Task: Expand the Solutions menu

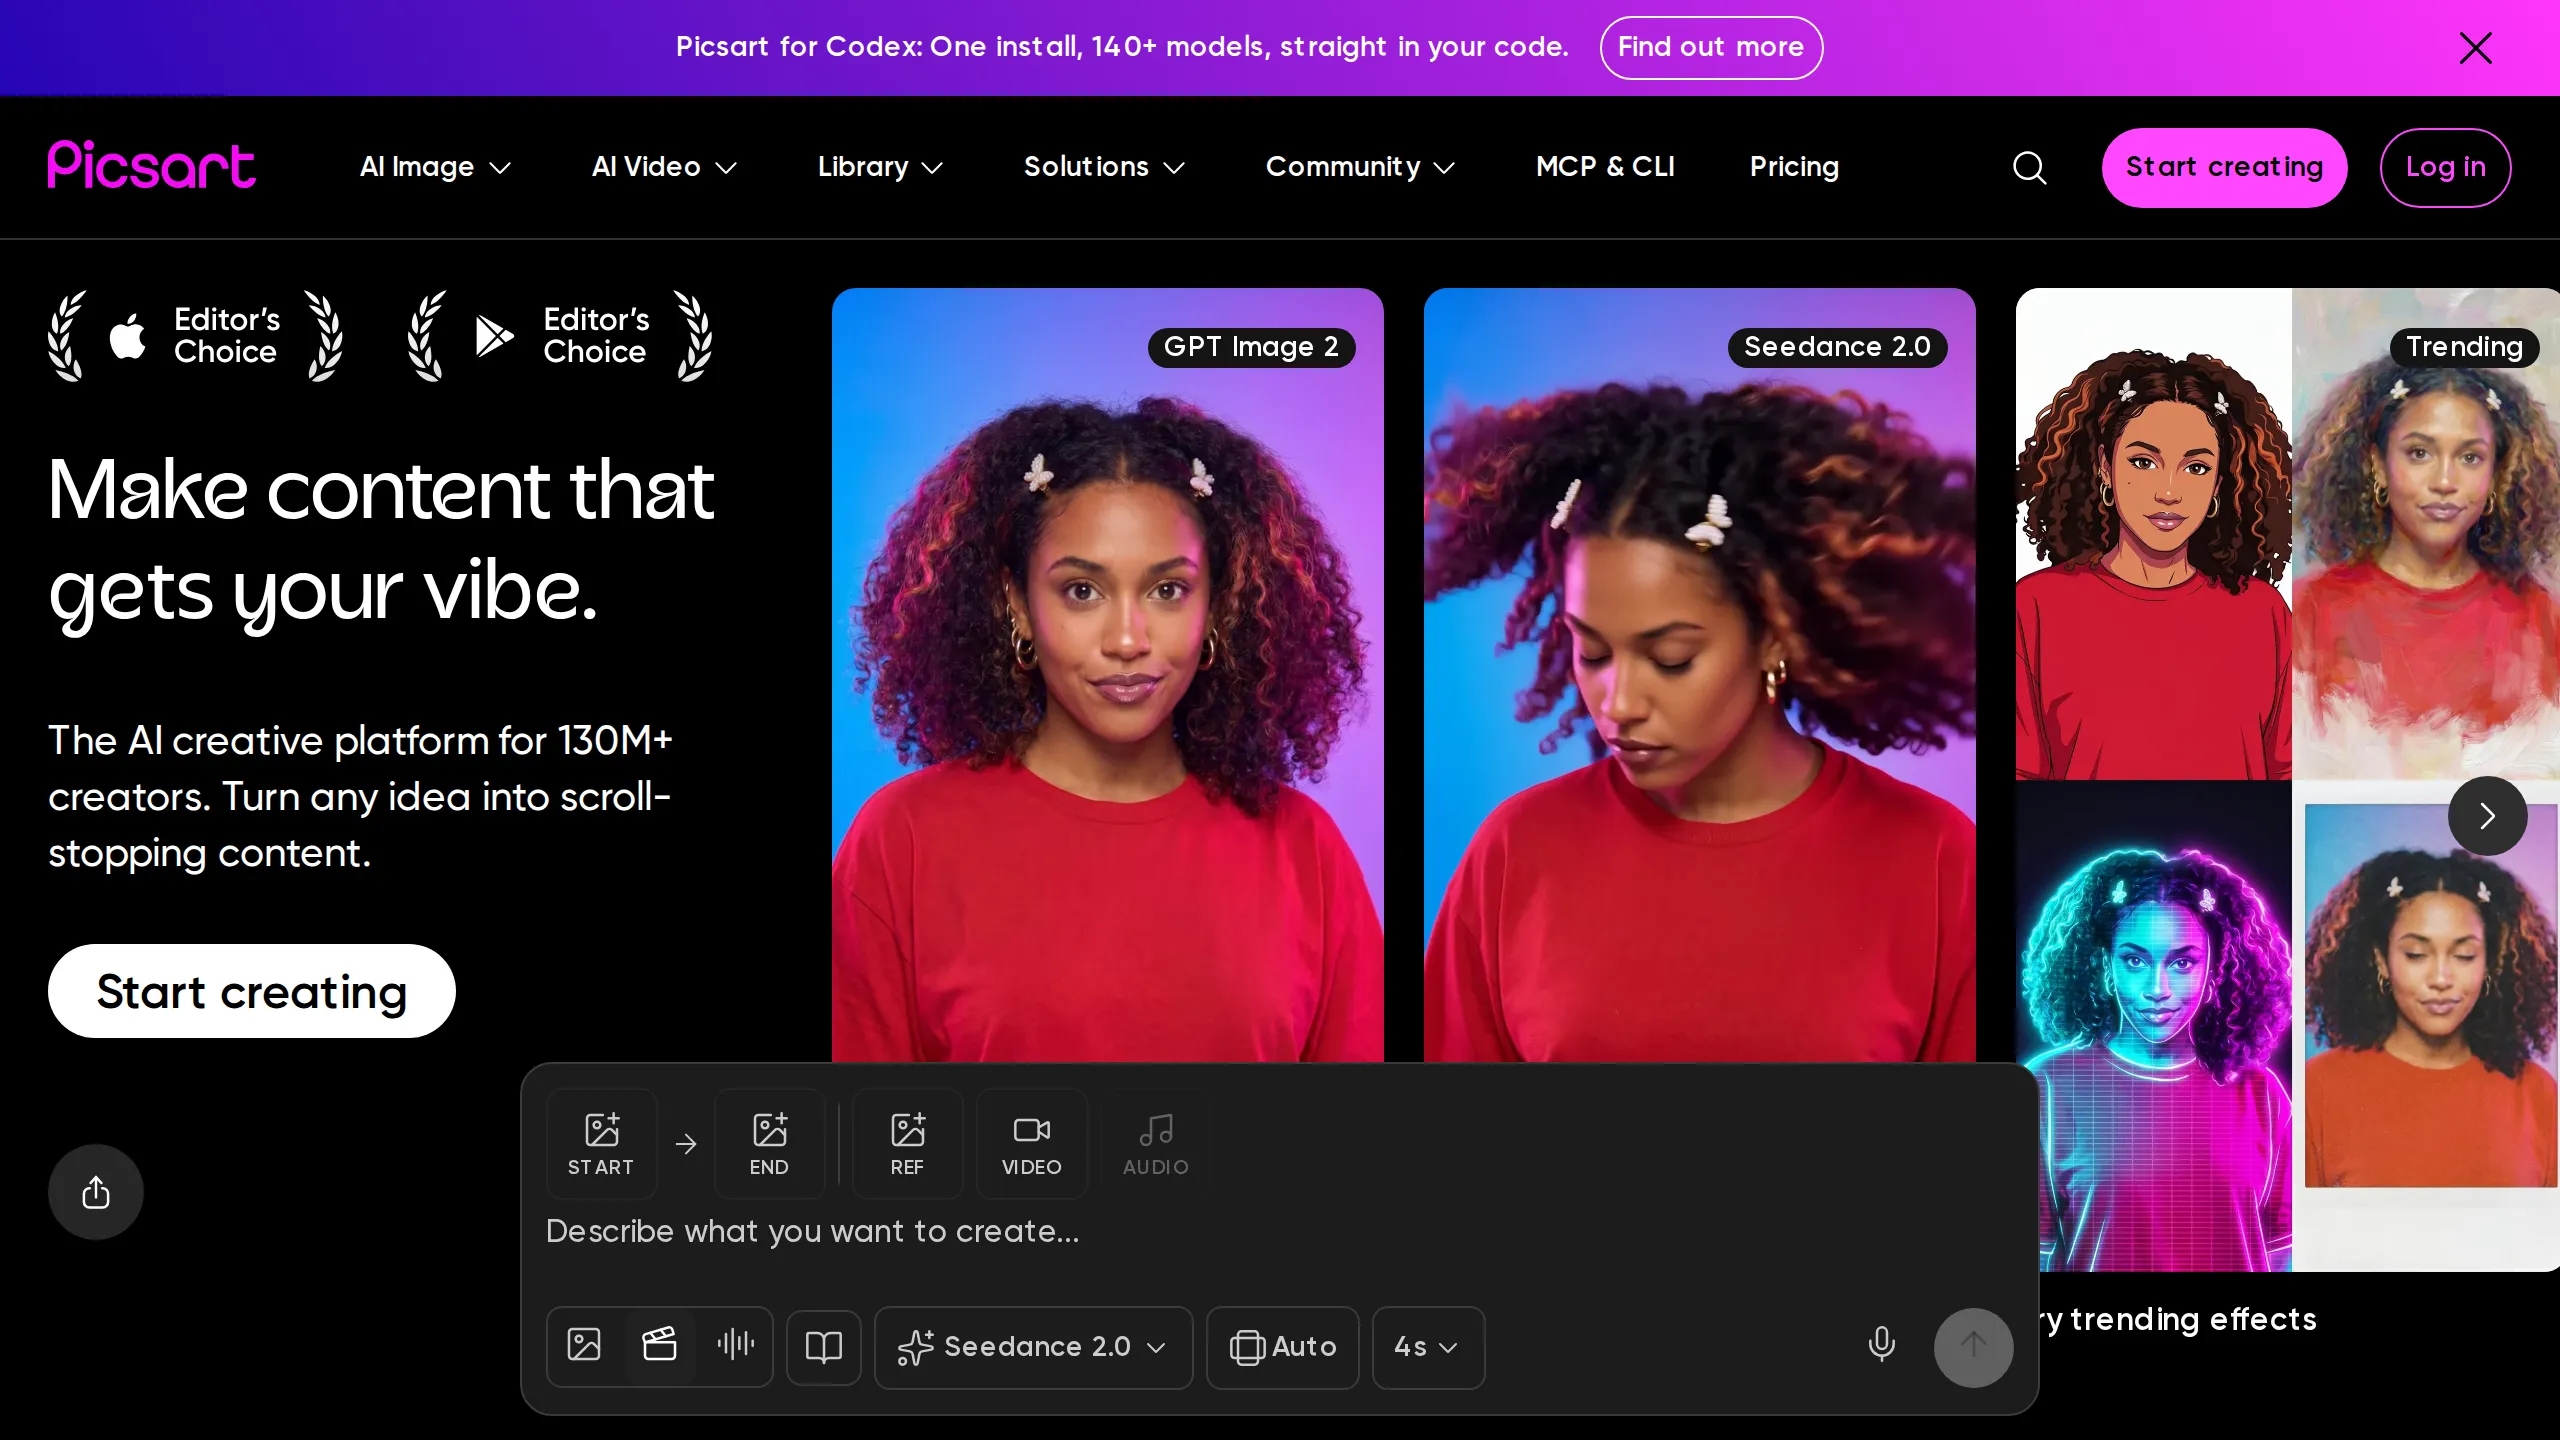Action: (x=1104, y=167)
